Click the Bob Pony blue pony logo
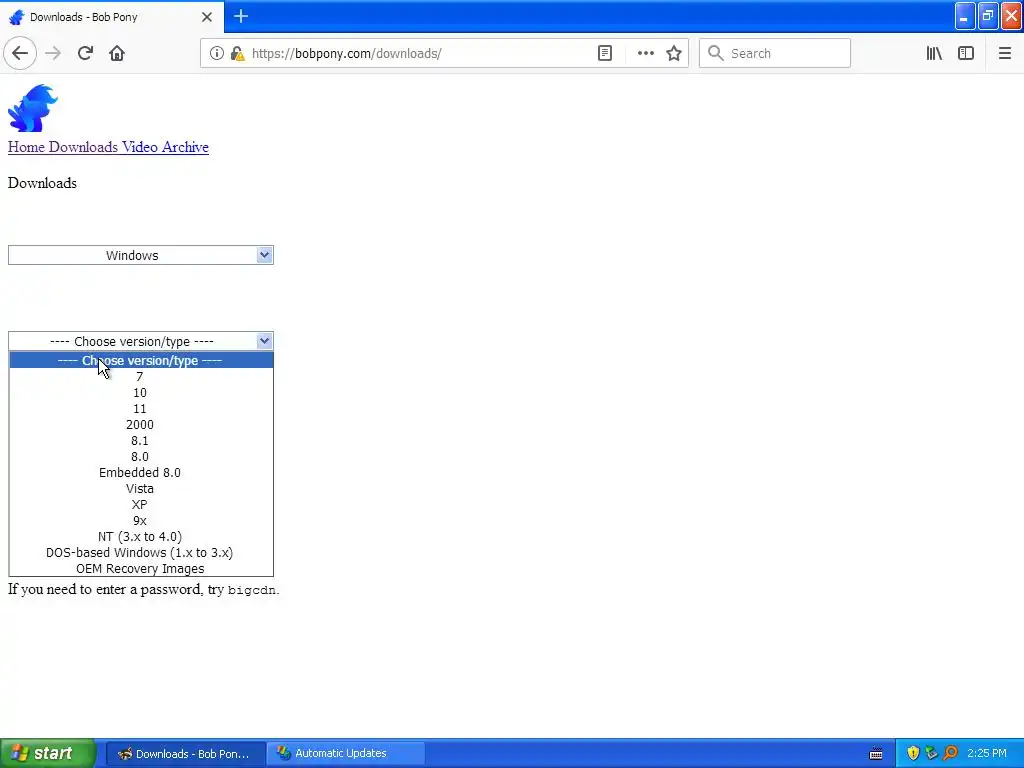The image size is (1024, 768). click(x=33, y=108)
